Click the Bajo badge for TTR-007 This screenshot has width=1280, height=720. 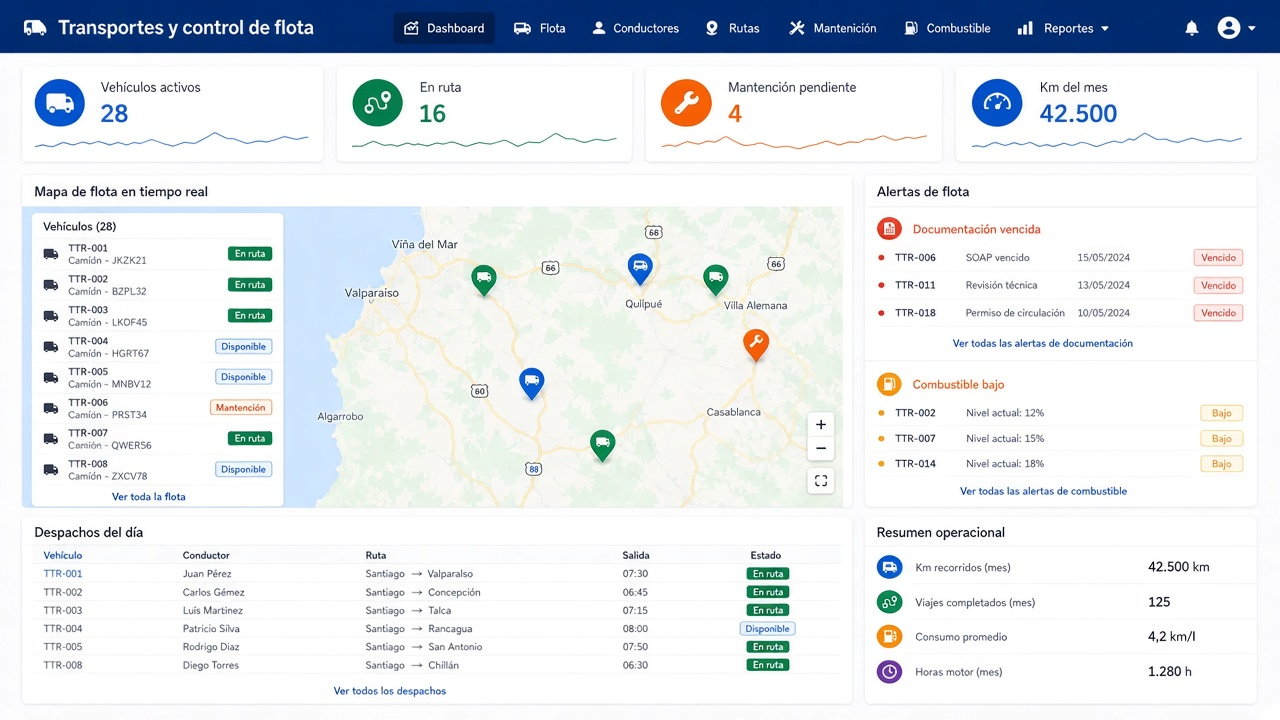pyautogui.click(x=1222, y=439)
